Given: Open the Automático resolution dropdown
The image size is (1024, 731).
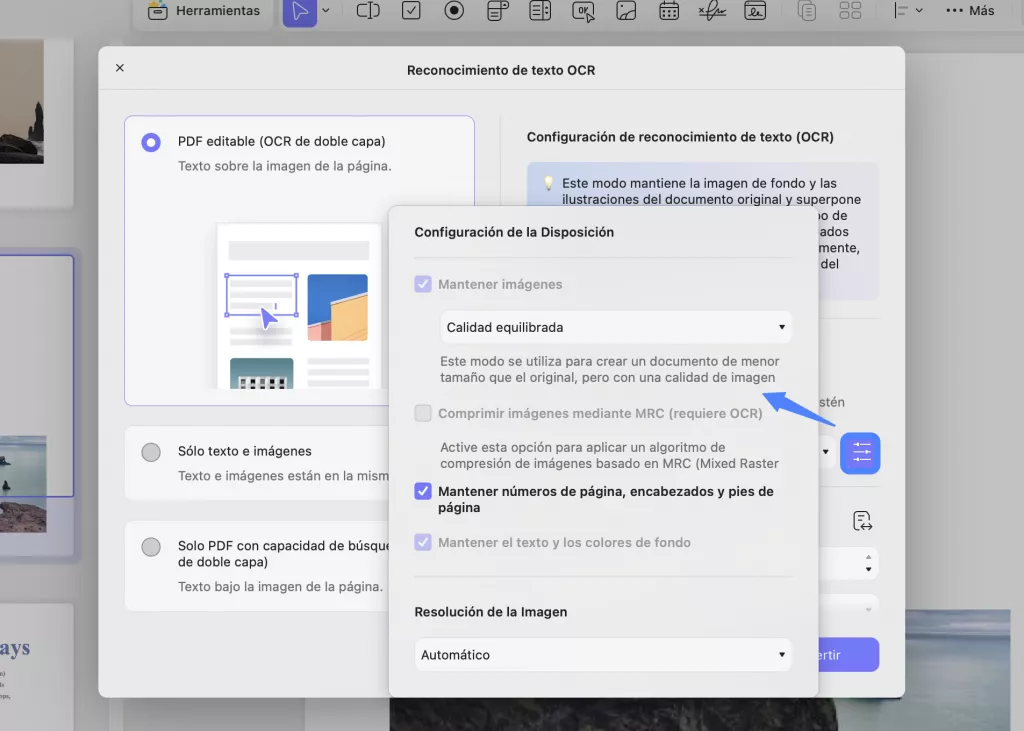Looking at the screenshot, I should (603, 655).
